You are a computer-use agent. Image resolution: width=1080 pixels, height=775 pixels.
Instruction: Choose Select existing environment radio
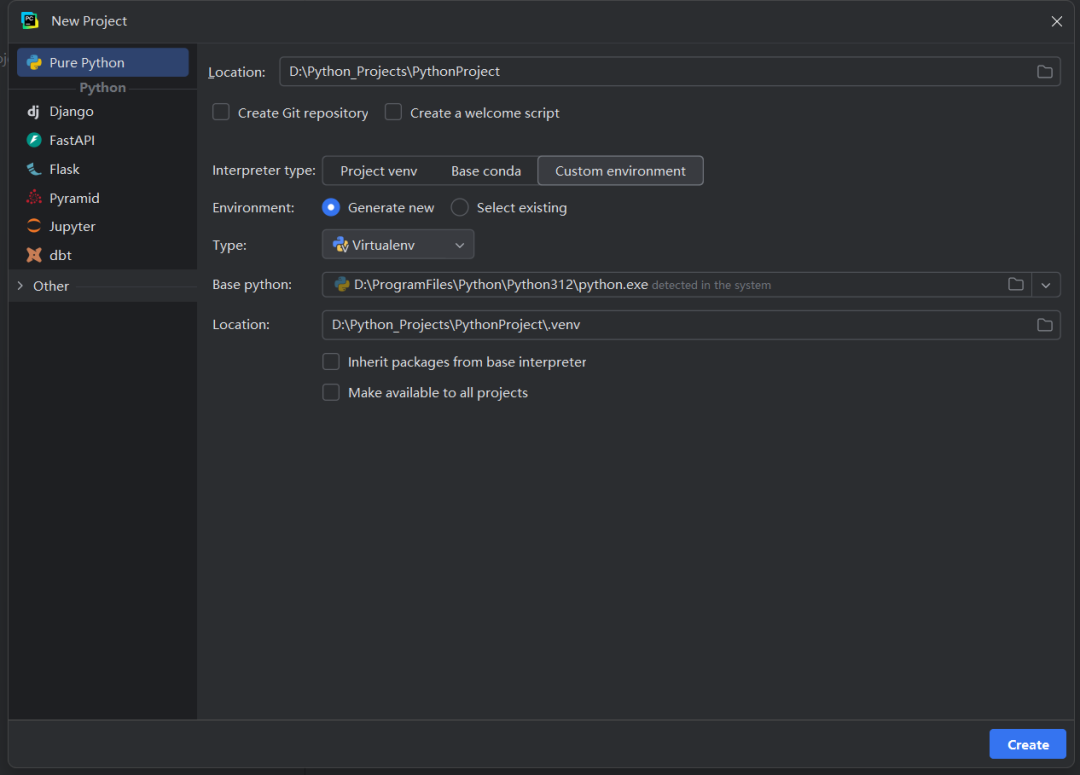(x=460, y=208)
